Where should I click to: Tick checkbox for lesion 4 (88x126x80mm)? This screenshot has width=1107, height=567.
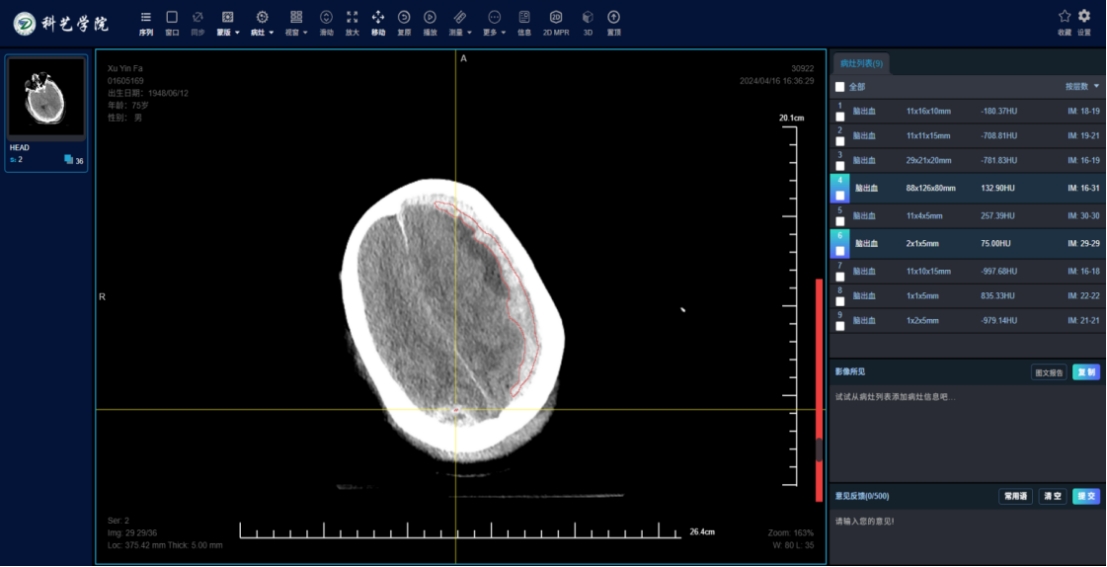(840, 195)
